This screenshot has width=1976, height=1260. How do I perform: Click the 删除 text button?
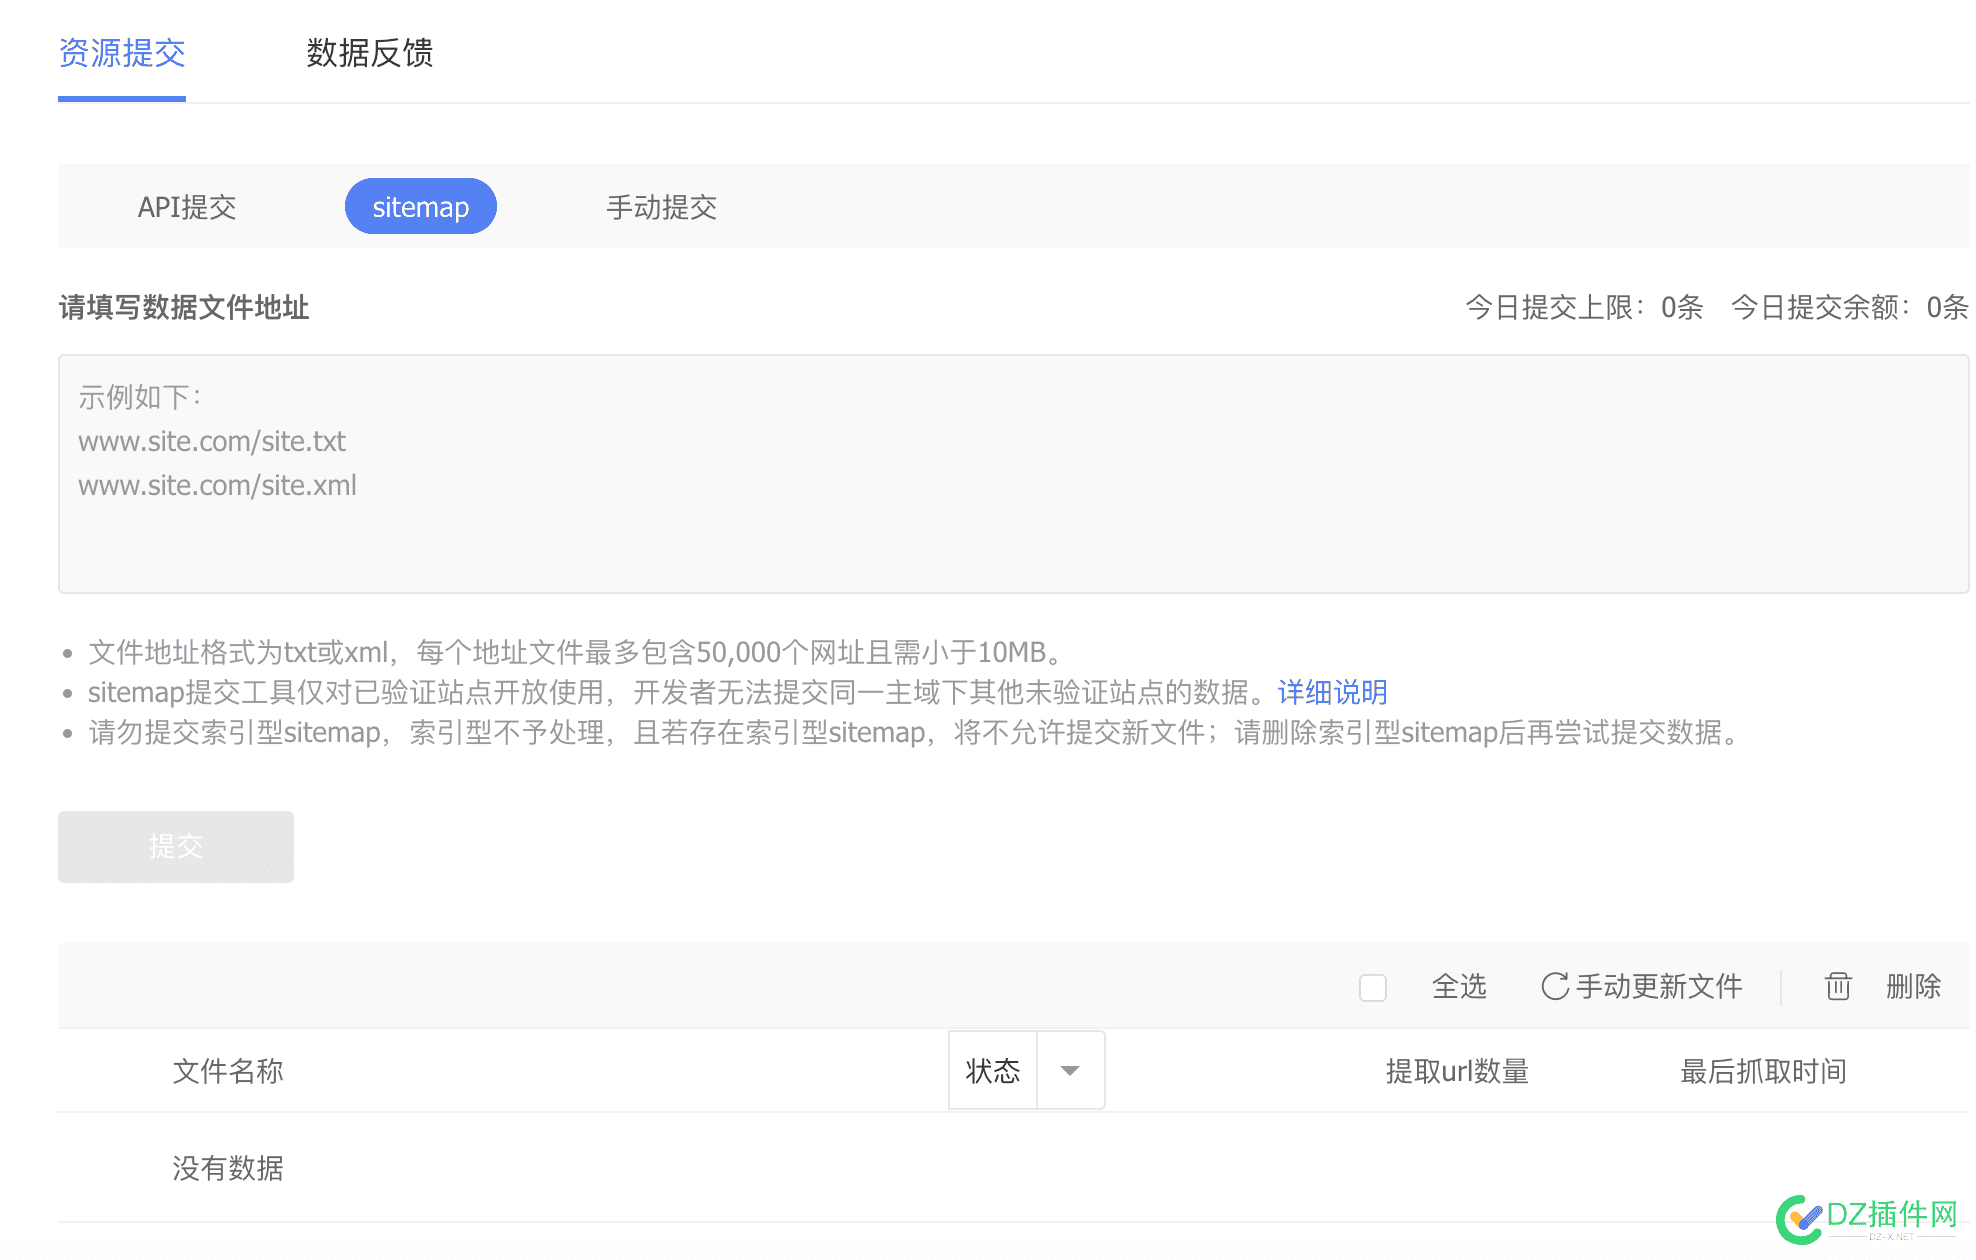[1913, 987]
